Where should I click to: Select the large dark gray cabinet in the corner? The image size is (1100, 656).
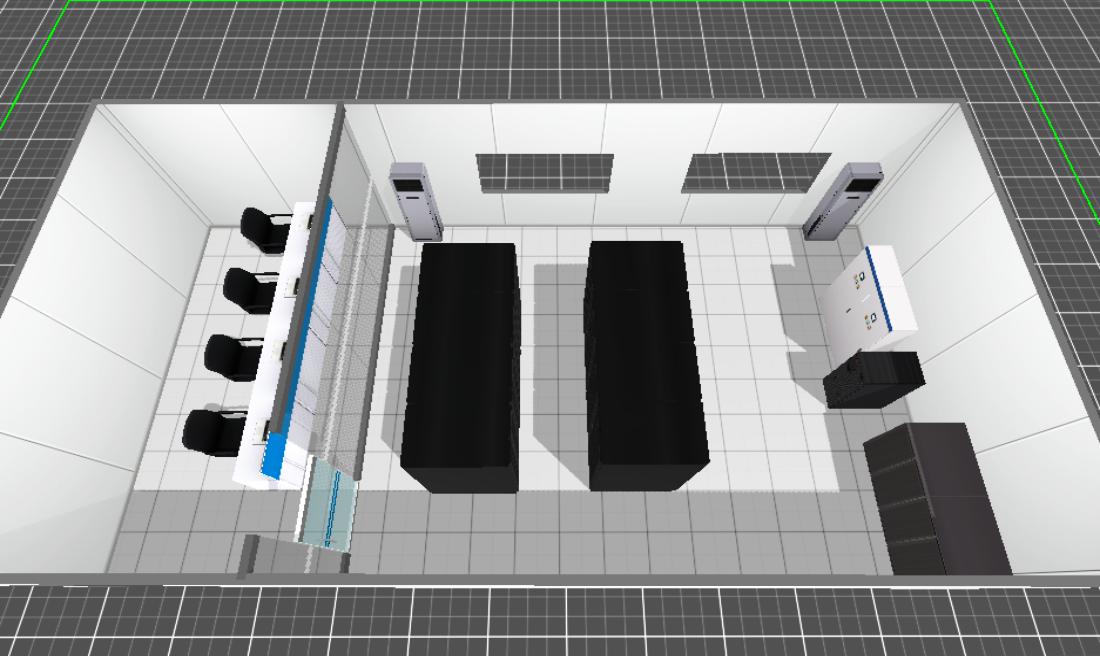(x=934, y=498)
